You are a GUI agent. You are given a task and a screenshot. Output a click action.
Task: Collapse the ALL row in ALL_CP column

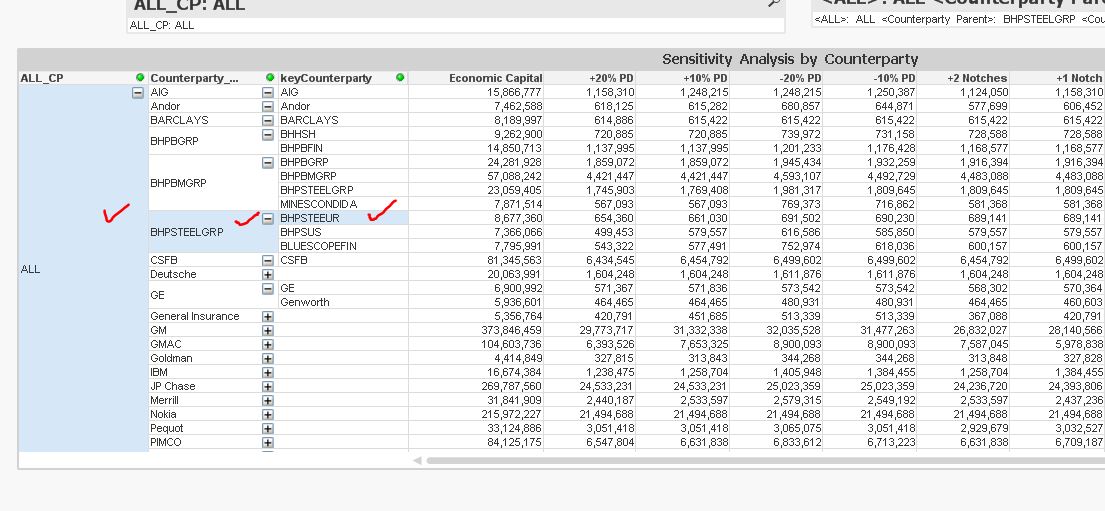(x=138, y=92)
